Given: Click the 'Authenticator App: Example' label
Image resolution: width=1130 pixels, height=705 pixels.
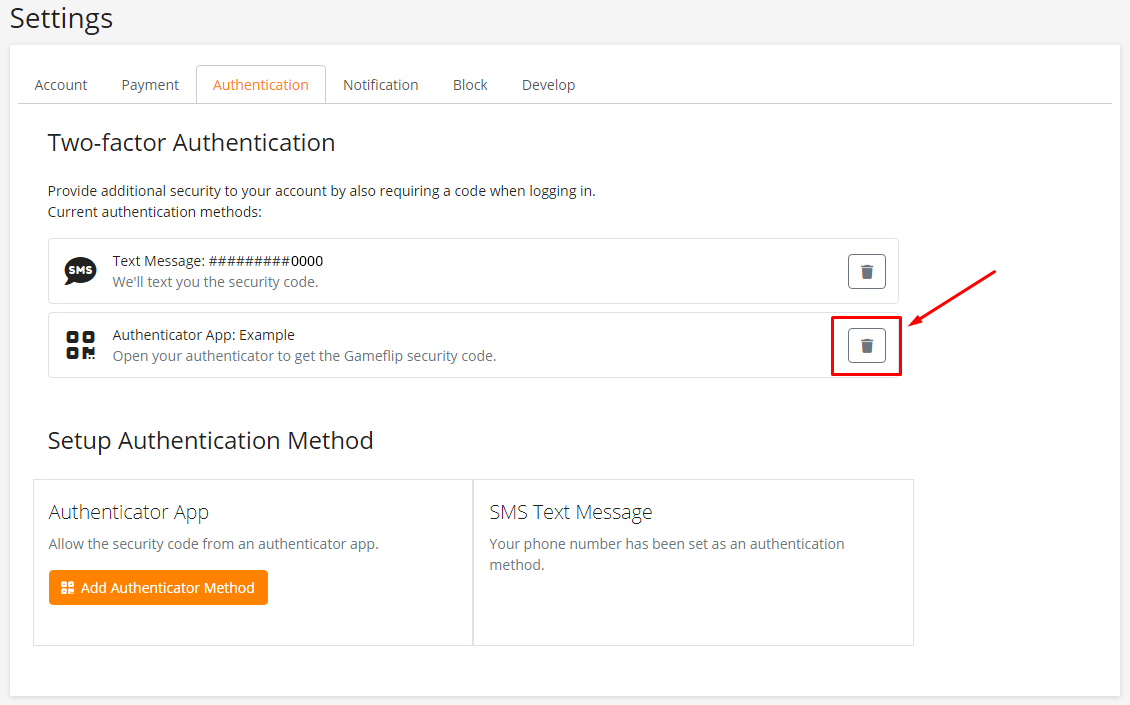Looking at the screenshot, I should click(x=203, y=335).
